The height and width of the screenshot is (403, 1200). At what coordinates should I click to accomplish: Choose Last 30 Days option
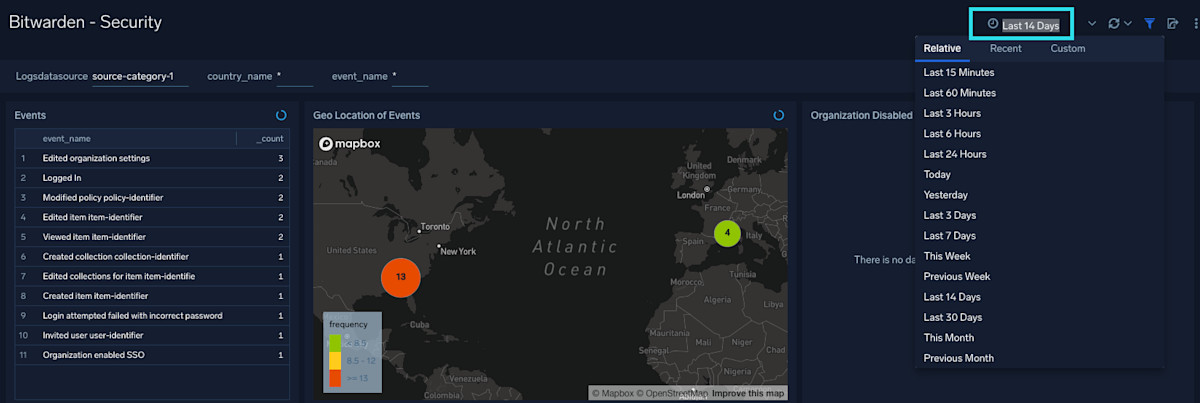pos(952,317)
